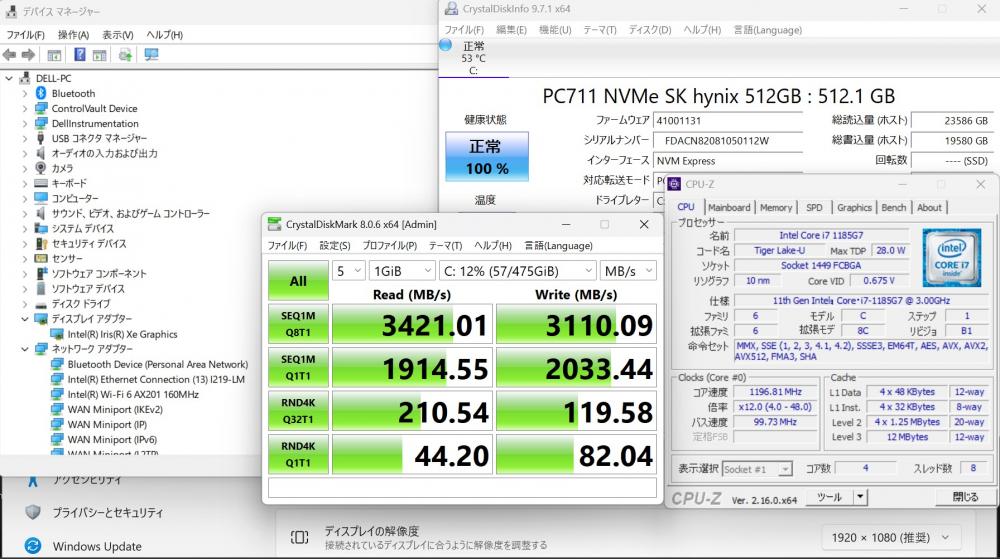The width and height of the screenshot is (1000, 559).
Task: Switch to the Mainboard tab in CPU-Z
Action: tap(729, 207)
